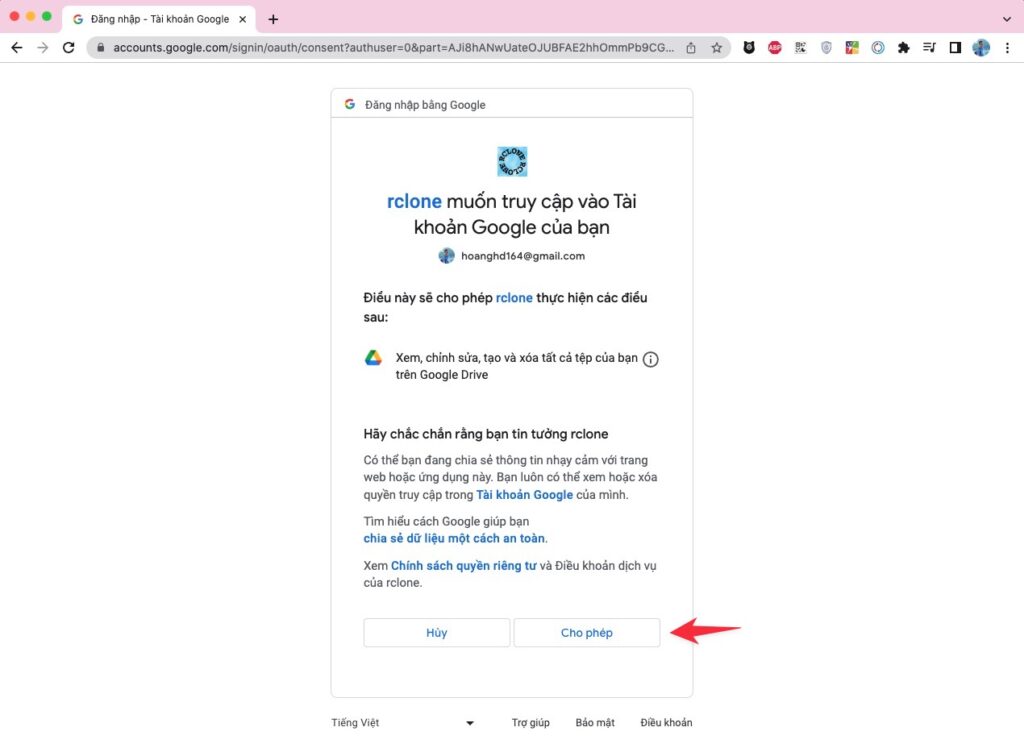View site info via the lock icon
The height and width of the screenshot is (748, 1024).
(x=101, y=48)
